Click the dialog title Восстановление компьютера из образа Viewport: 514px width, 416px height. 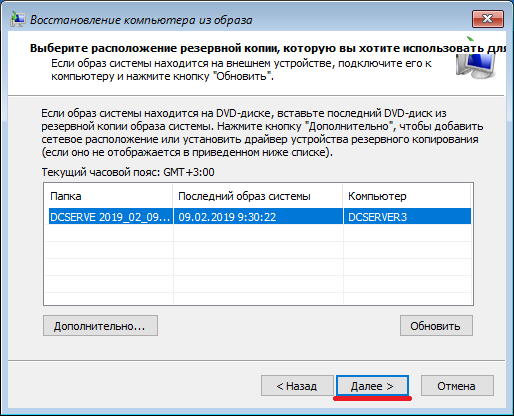[x=141, y=20]
